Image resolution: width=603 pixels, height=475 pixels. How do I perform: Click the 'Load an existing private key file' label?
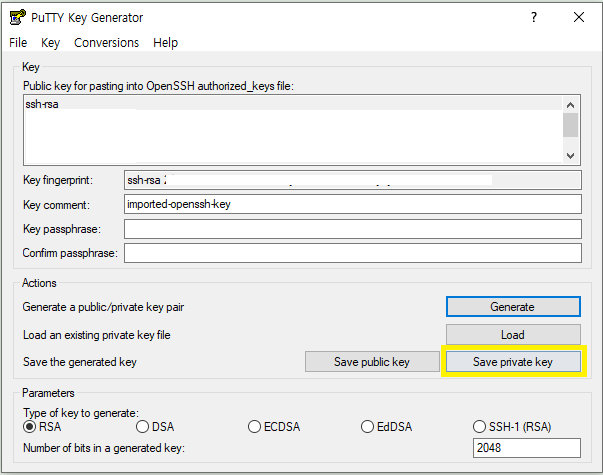pos(97,335)
